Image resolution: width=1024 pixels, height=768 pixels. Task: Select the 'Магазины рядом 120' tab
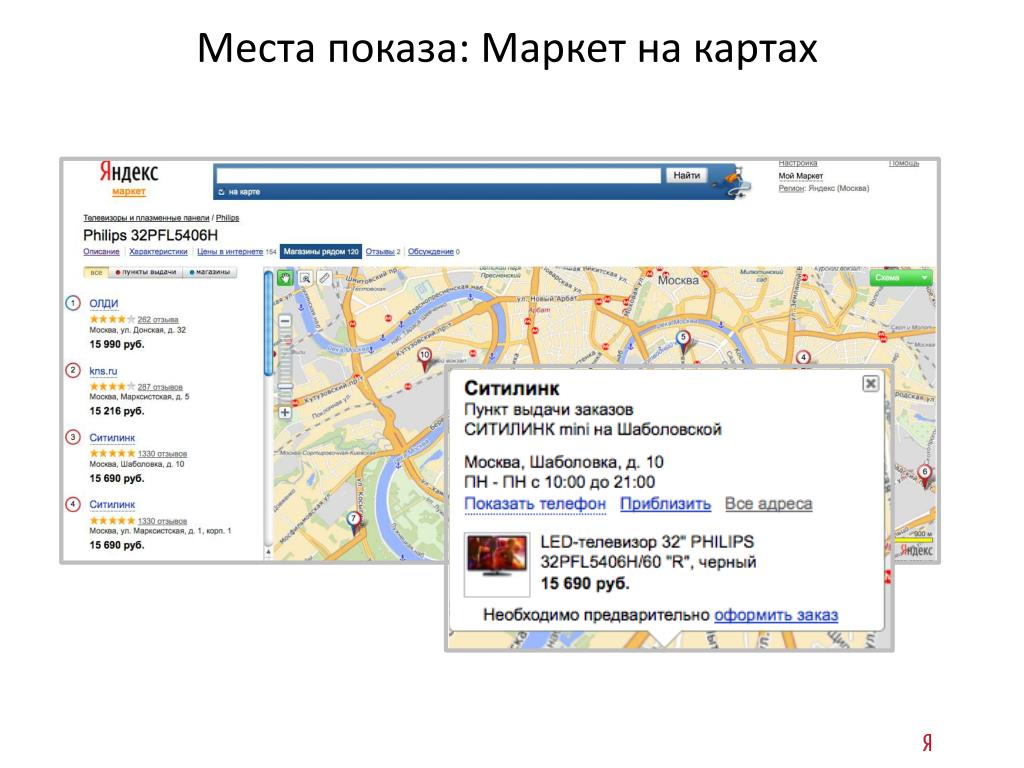click(x=321, y=251)
